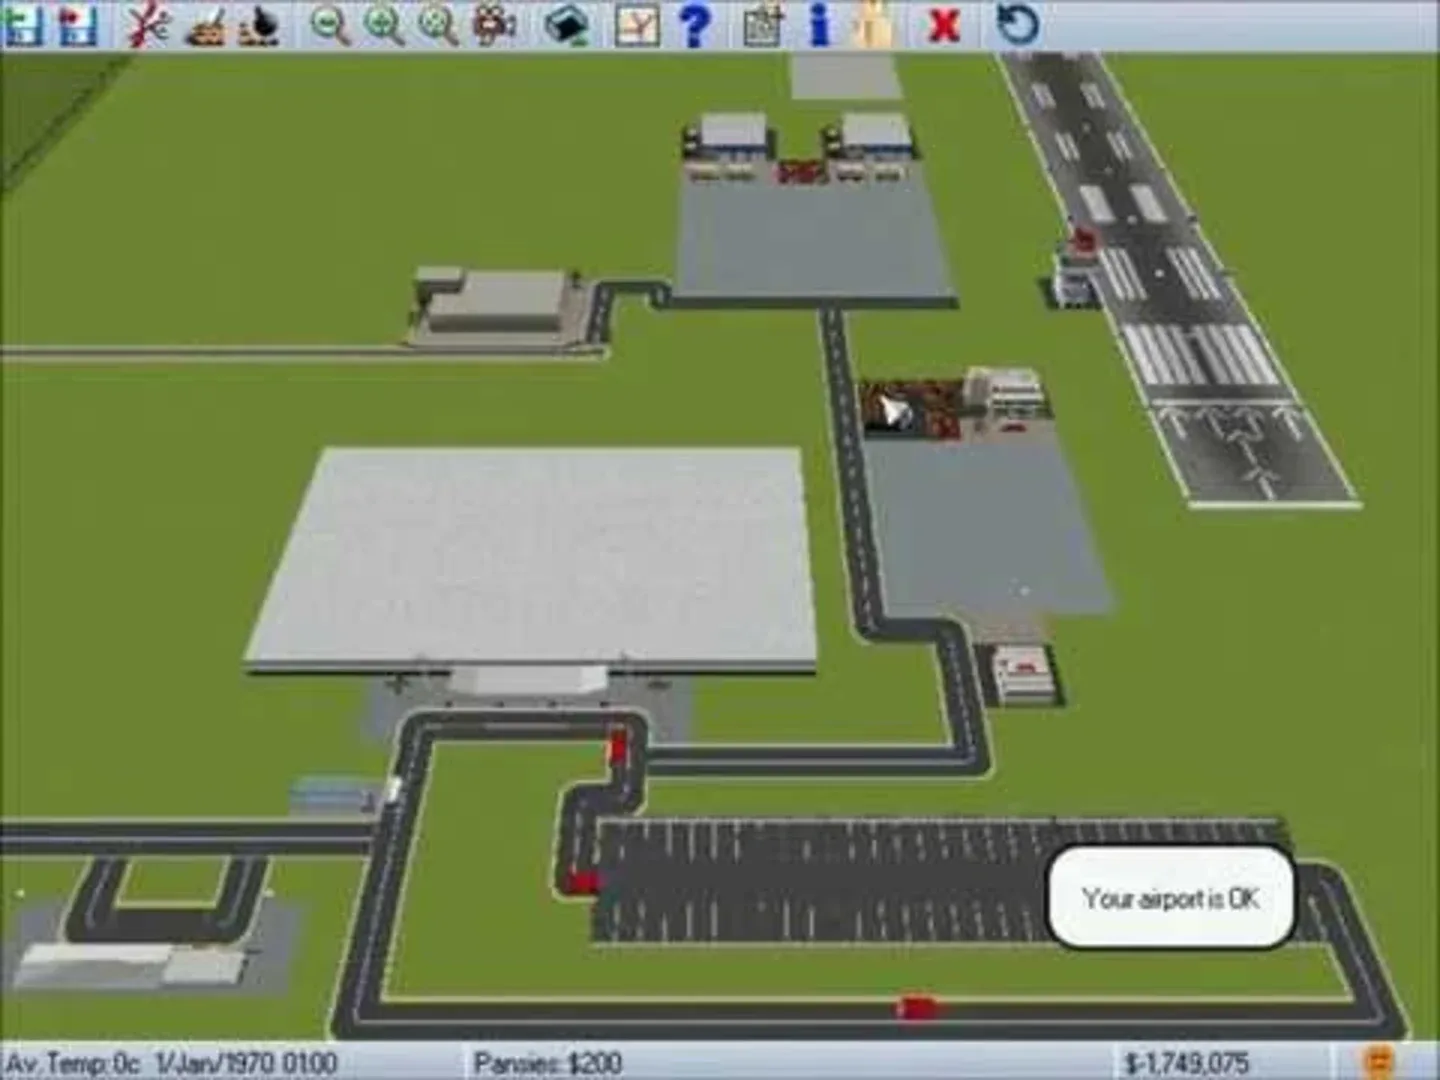This screenshot has width=1440, height=1080.
Task: Click the green monitor screen toolbar icon
Action: (567, 25)
